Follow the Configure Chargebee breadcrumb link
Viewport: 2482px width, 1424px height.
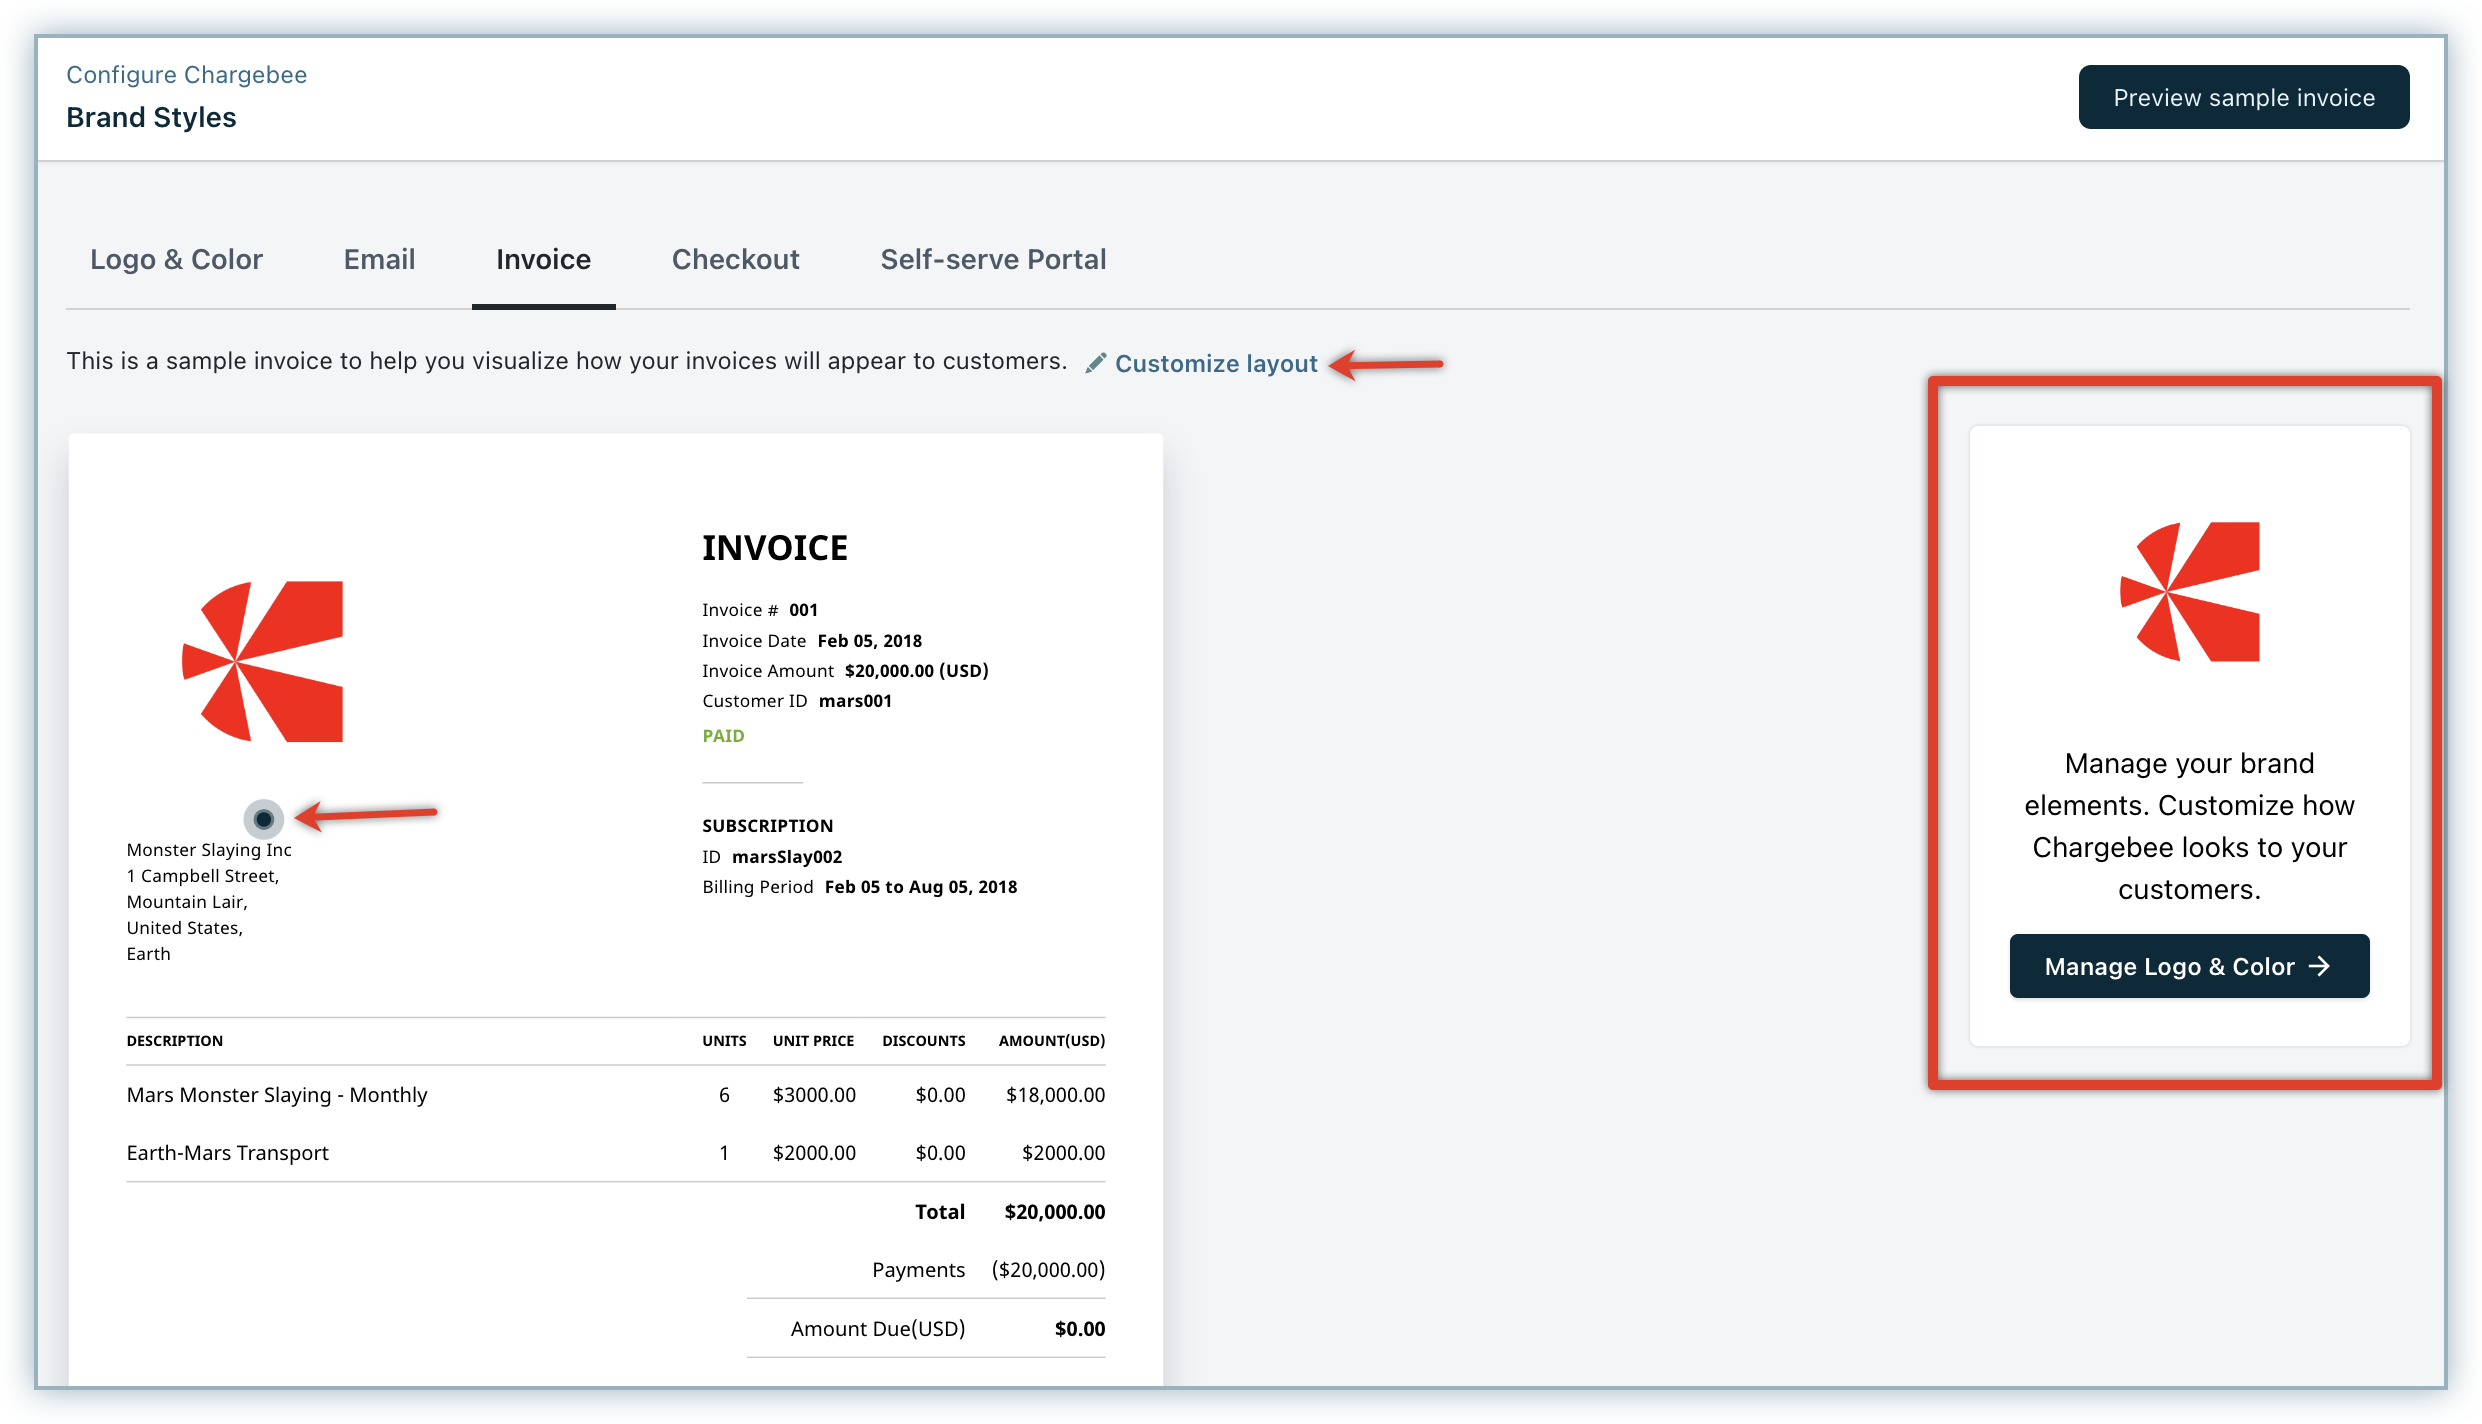[x=186, y=75]
